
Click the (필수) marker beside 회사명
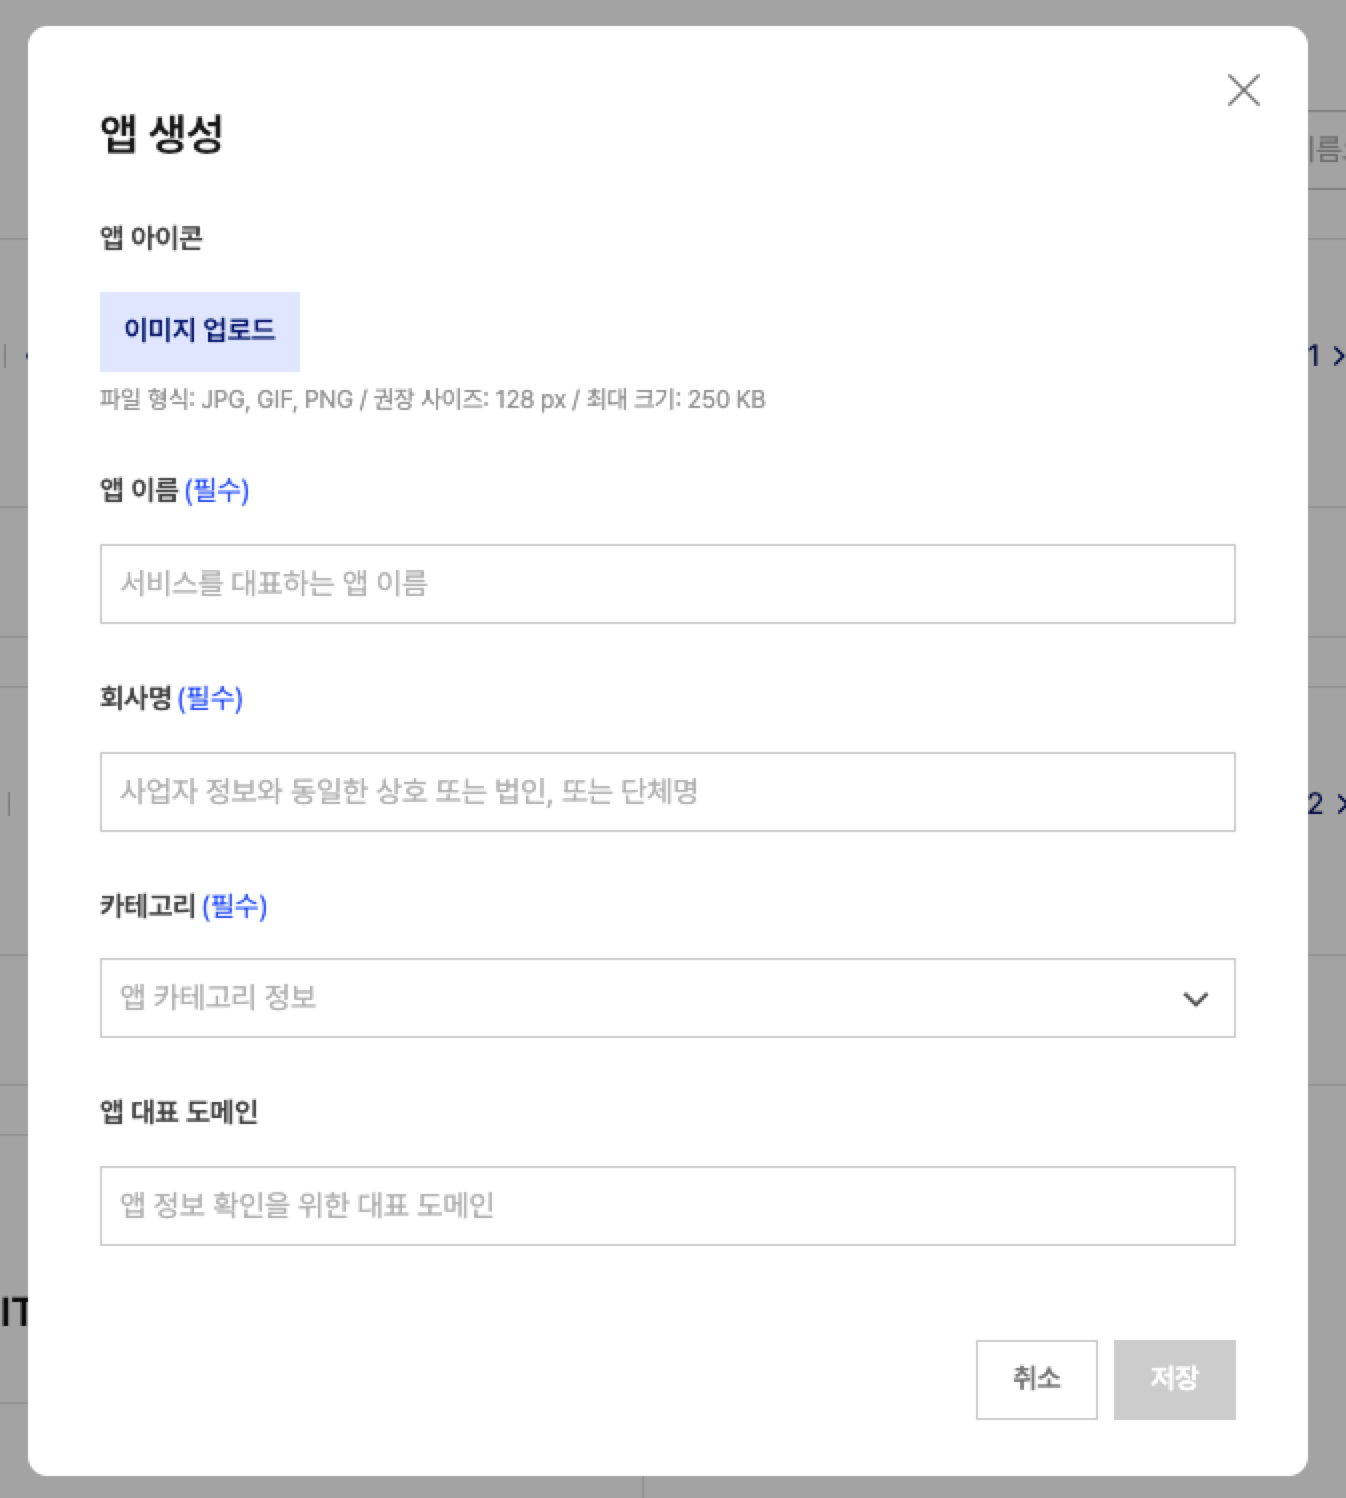point(210,698)
